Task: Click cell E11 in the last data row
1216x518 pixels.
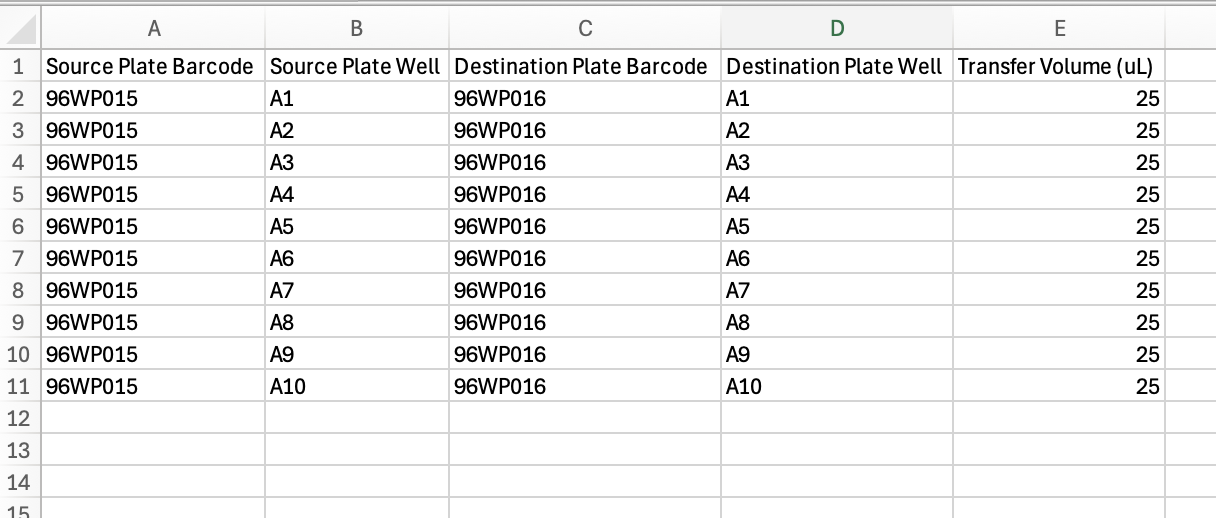Action: pyautogui.click(x=1059, y=386)
